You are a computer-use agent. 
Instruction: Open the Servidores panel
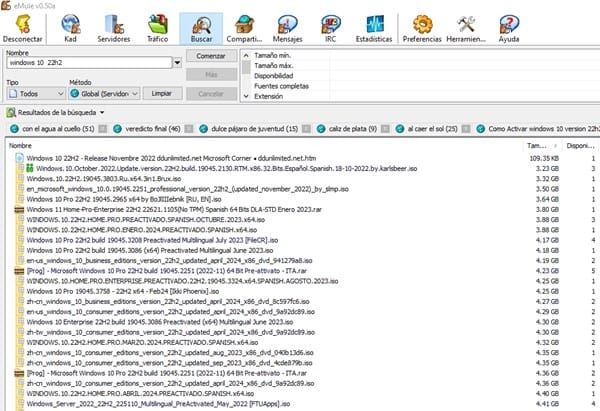(114, 29)
